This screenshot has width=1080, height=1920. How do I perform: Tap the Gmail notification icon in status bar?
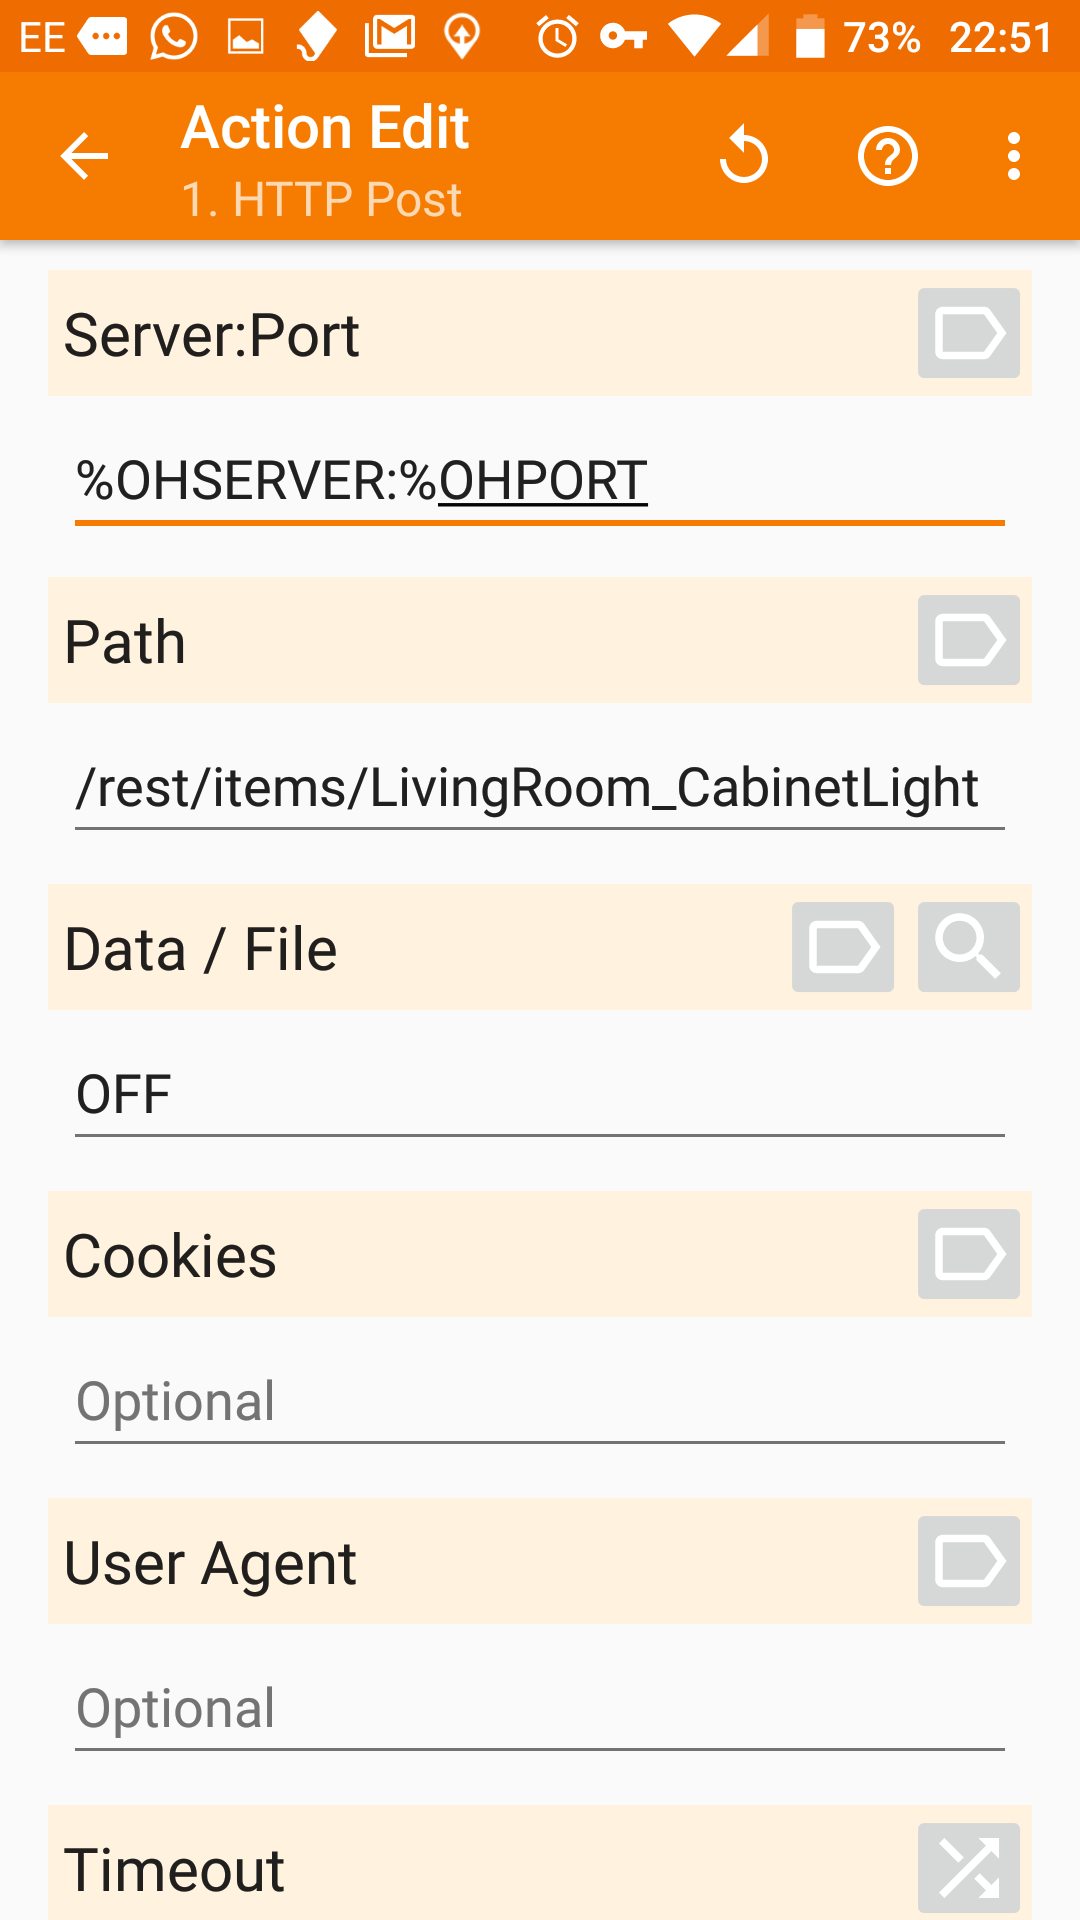(x=390, y=37)
